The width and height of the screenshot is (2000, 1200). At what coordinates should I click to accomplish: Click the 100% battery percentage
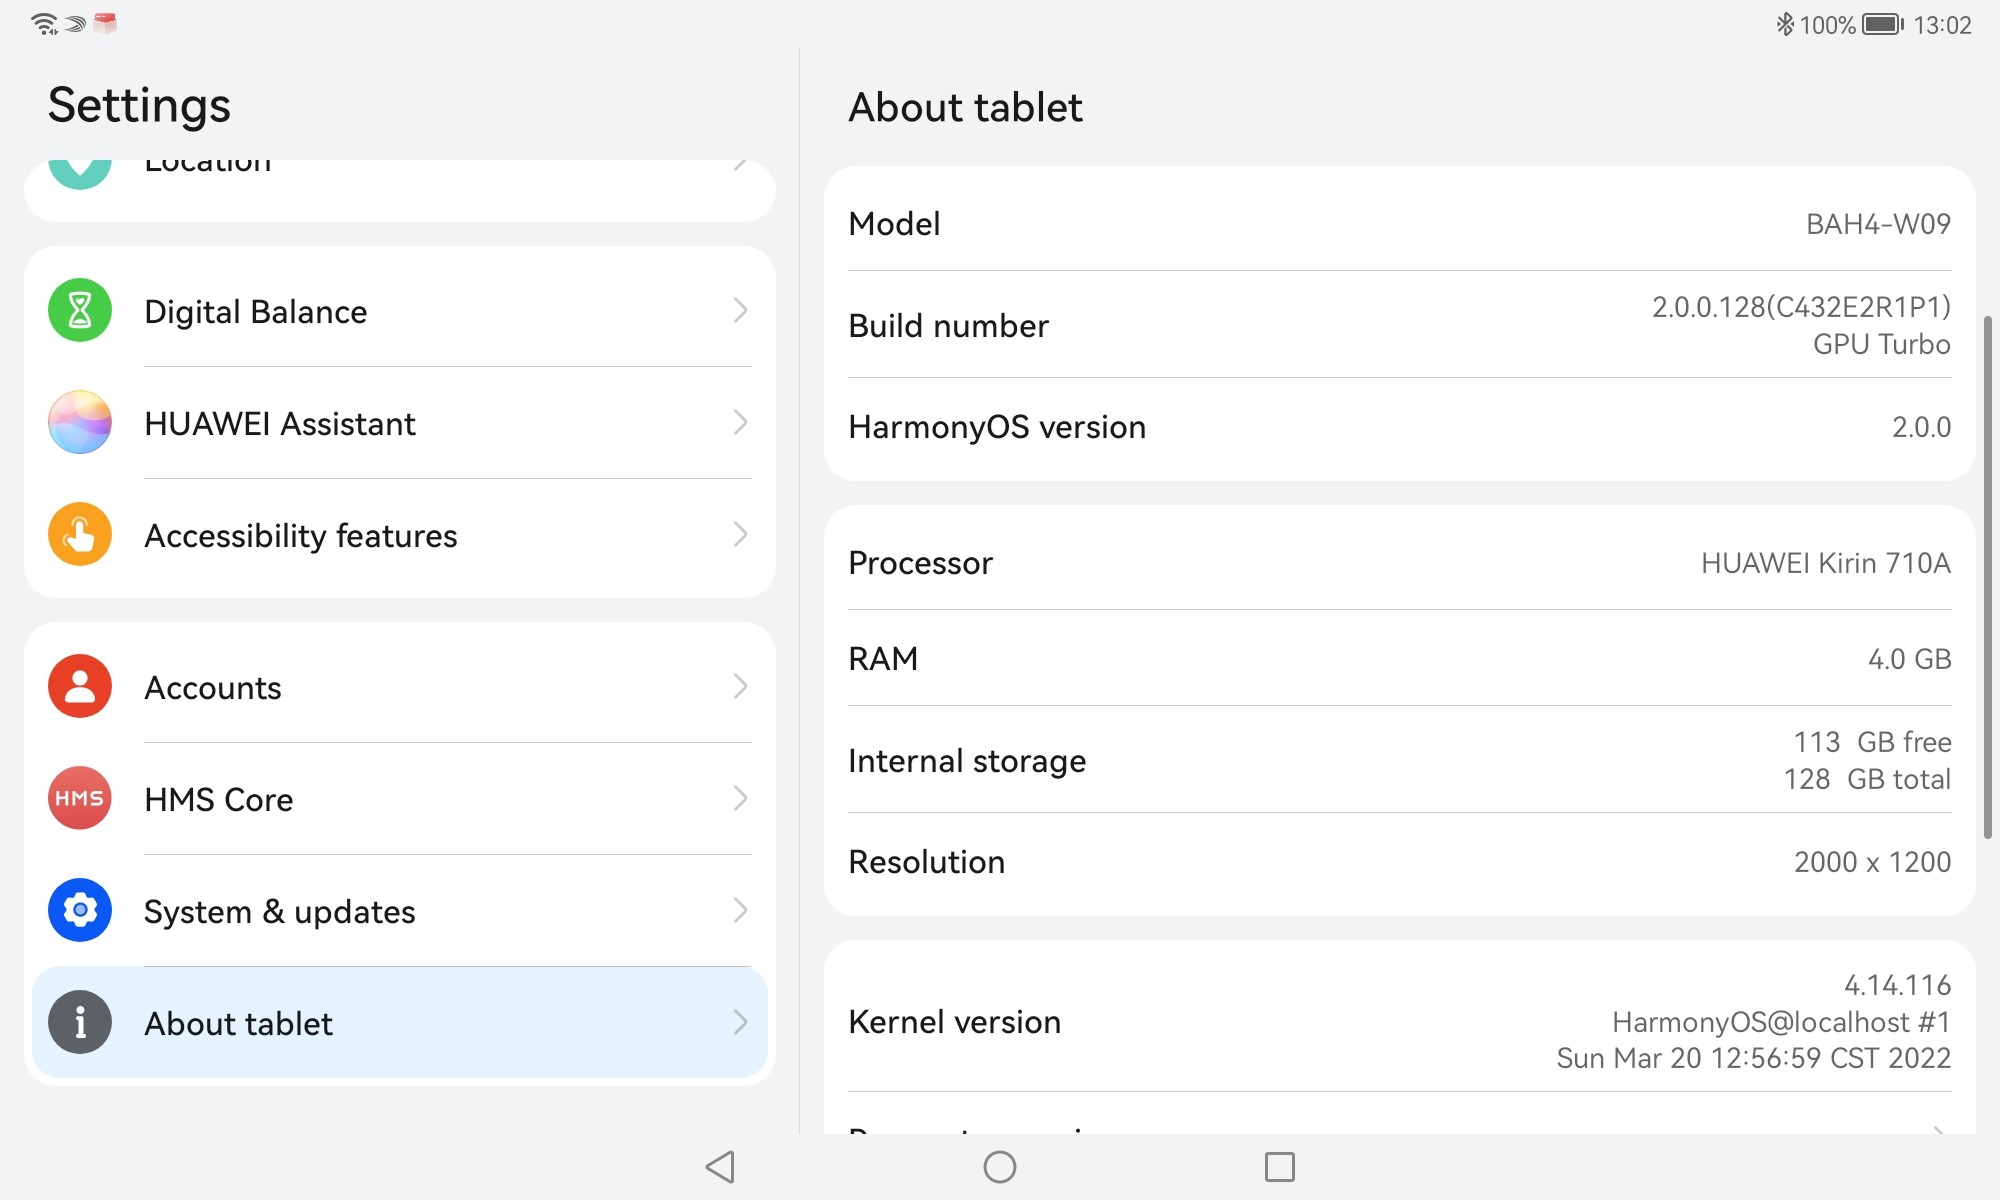point(1828,25)
